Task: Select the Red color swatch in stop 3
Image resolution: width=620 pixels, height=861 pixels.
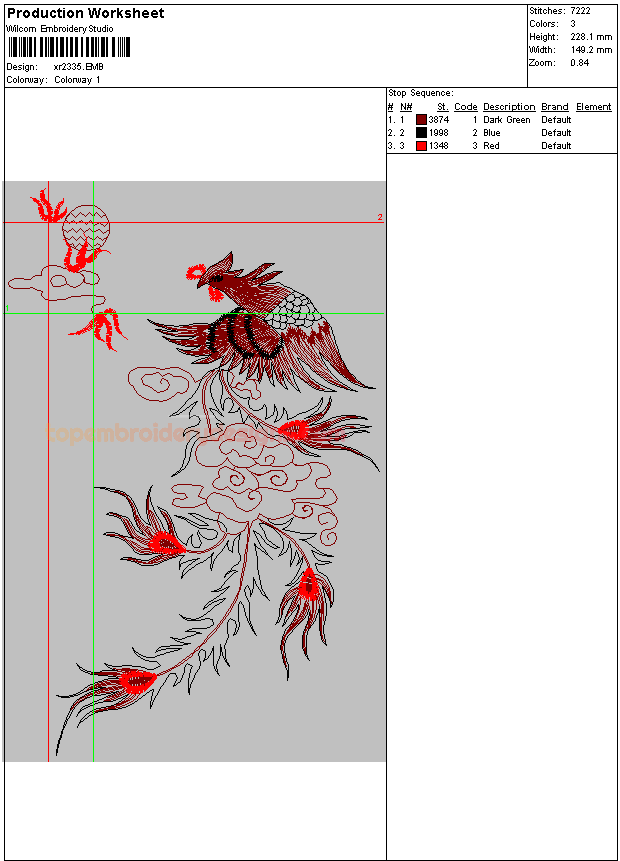Action: (x=421, y=146)
